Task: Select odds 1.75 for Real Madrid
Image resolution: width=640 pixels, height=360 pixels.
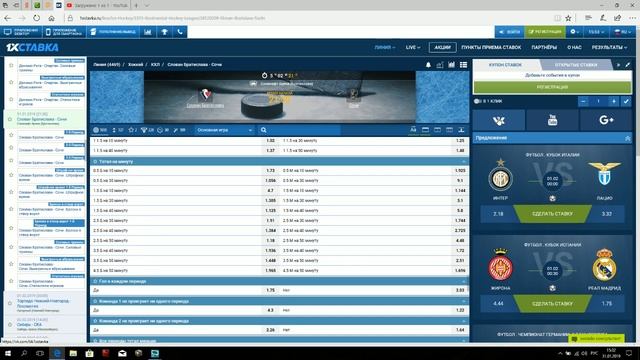Action: [607, 304]
